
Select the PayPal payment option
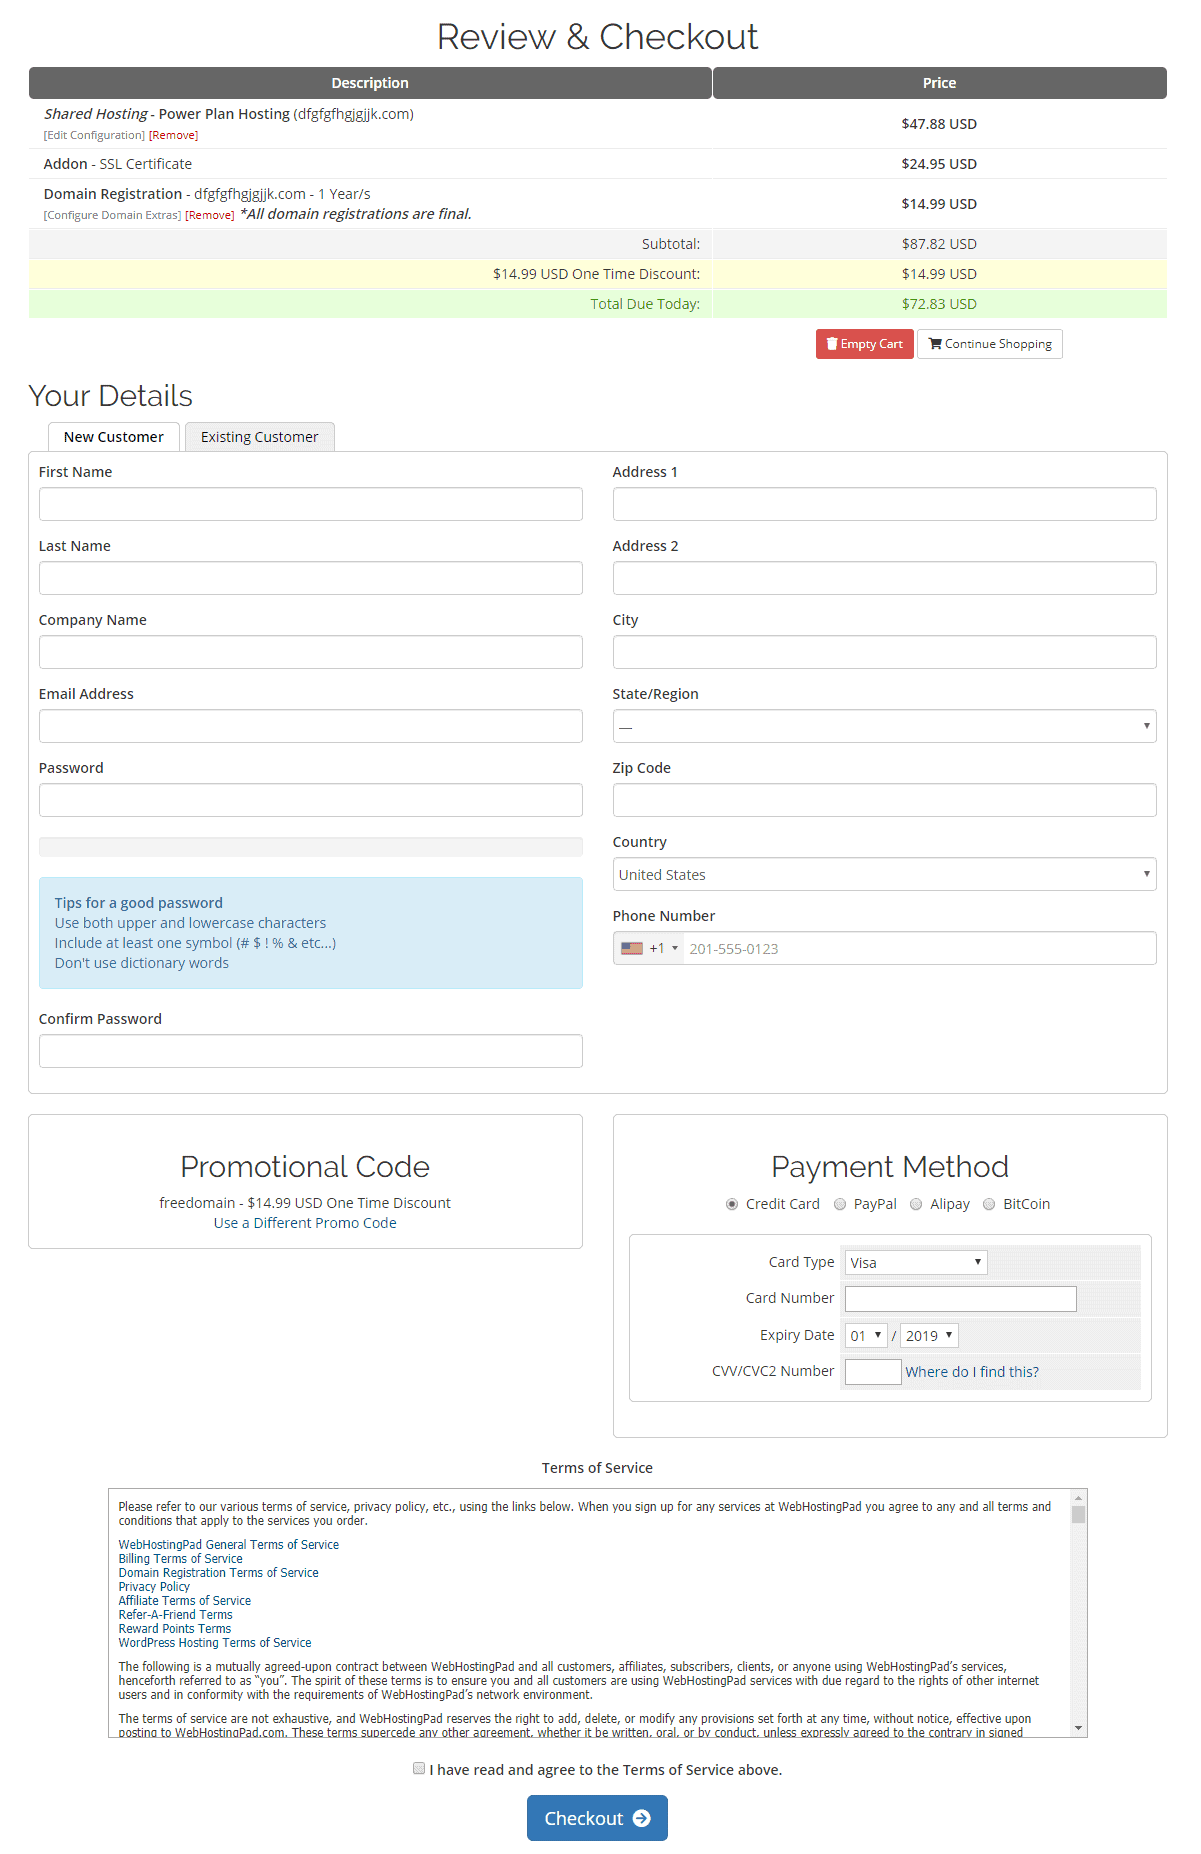coord(840,1205)
